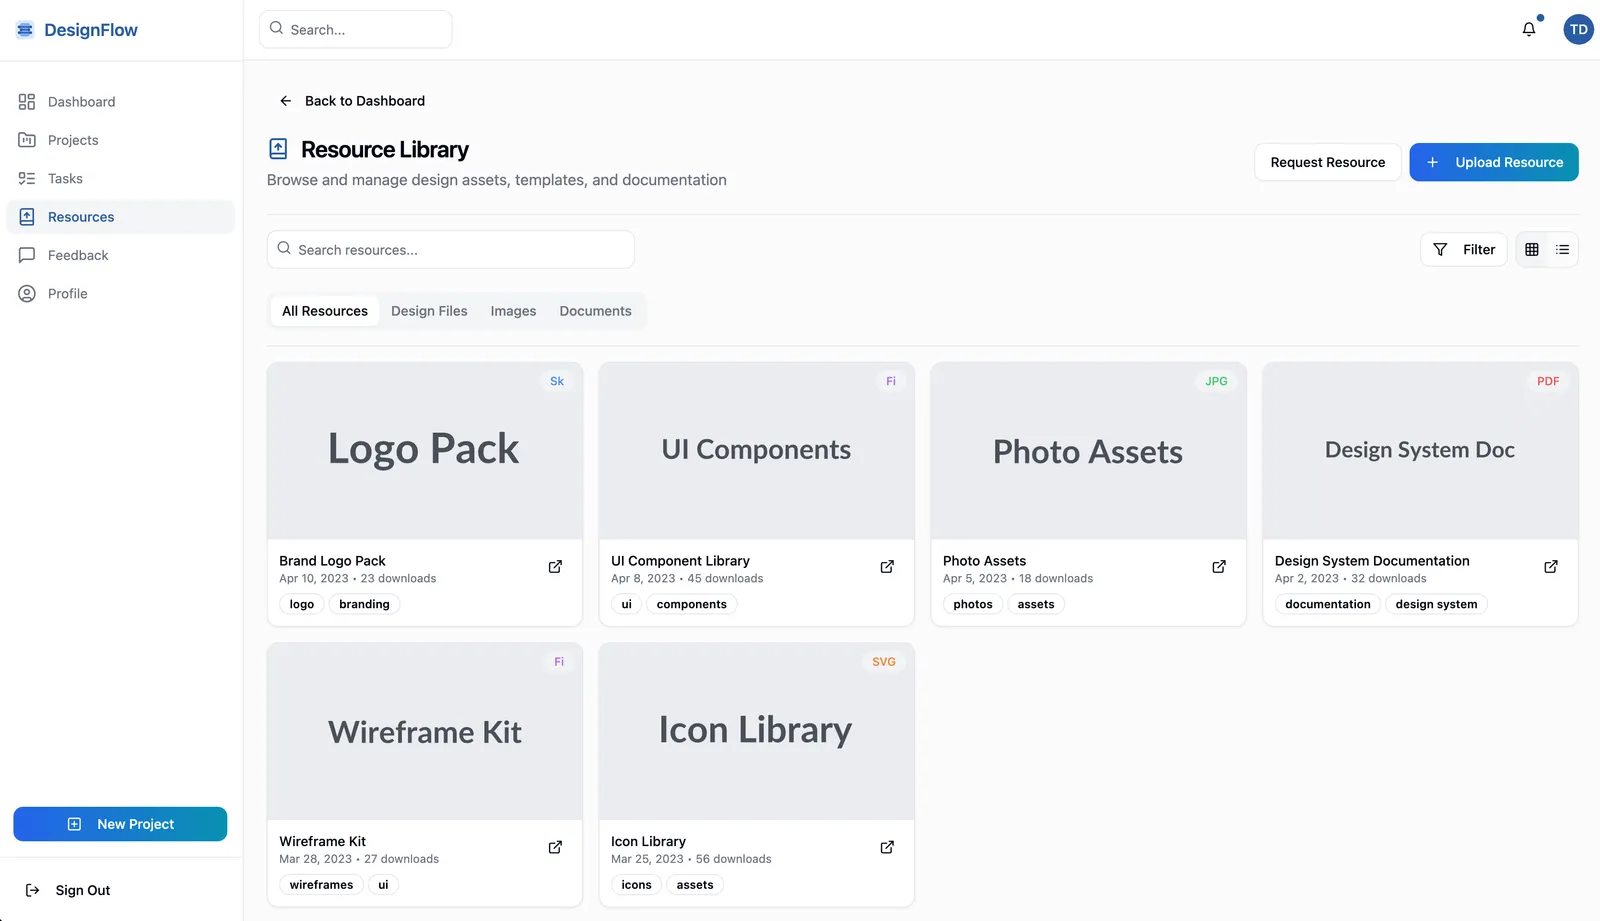Click the PDF file type badge
The width and height of the screenshot is (1600, 921).
(1548, 381)
